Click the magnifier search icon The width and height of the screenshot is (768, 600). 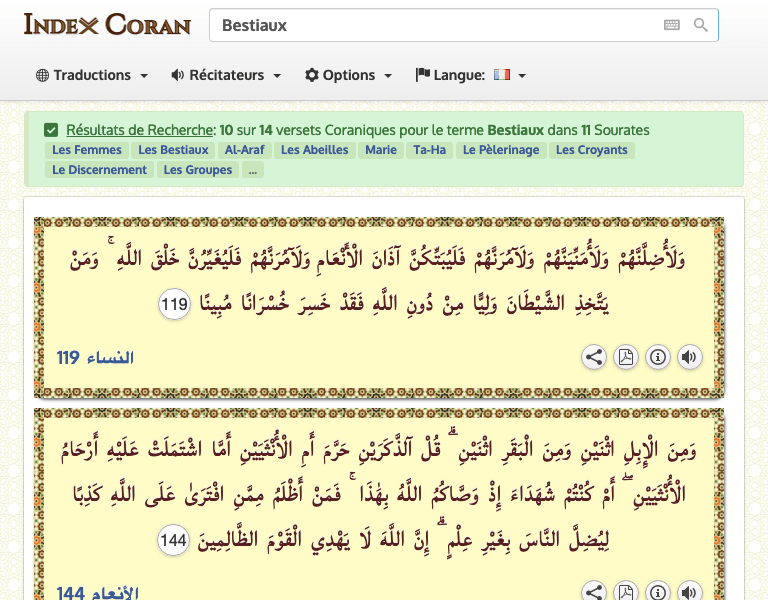[x=700, y=24]
